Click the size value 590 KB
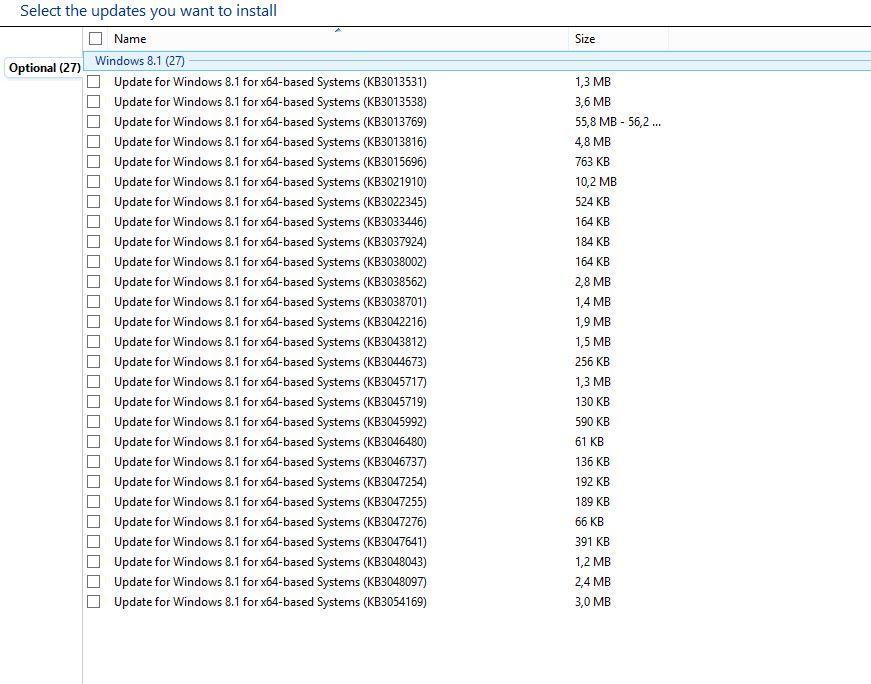This screenshot has height=684, width=871. click(x=592, y=422)
